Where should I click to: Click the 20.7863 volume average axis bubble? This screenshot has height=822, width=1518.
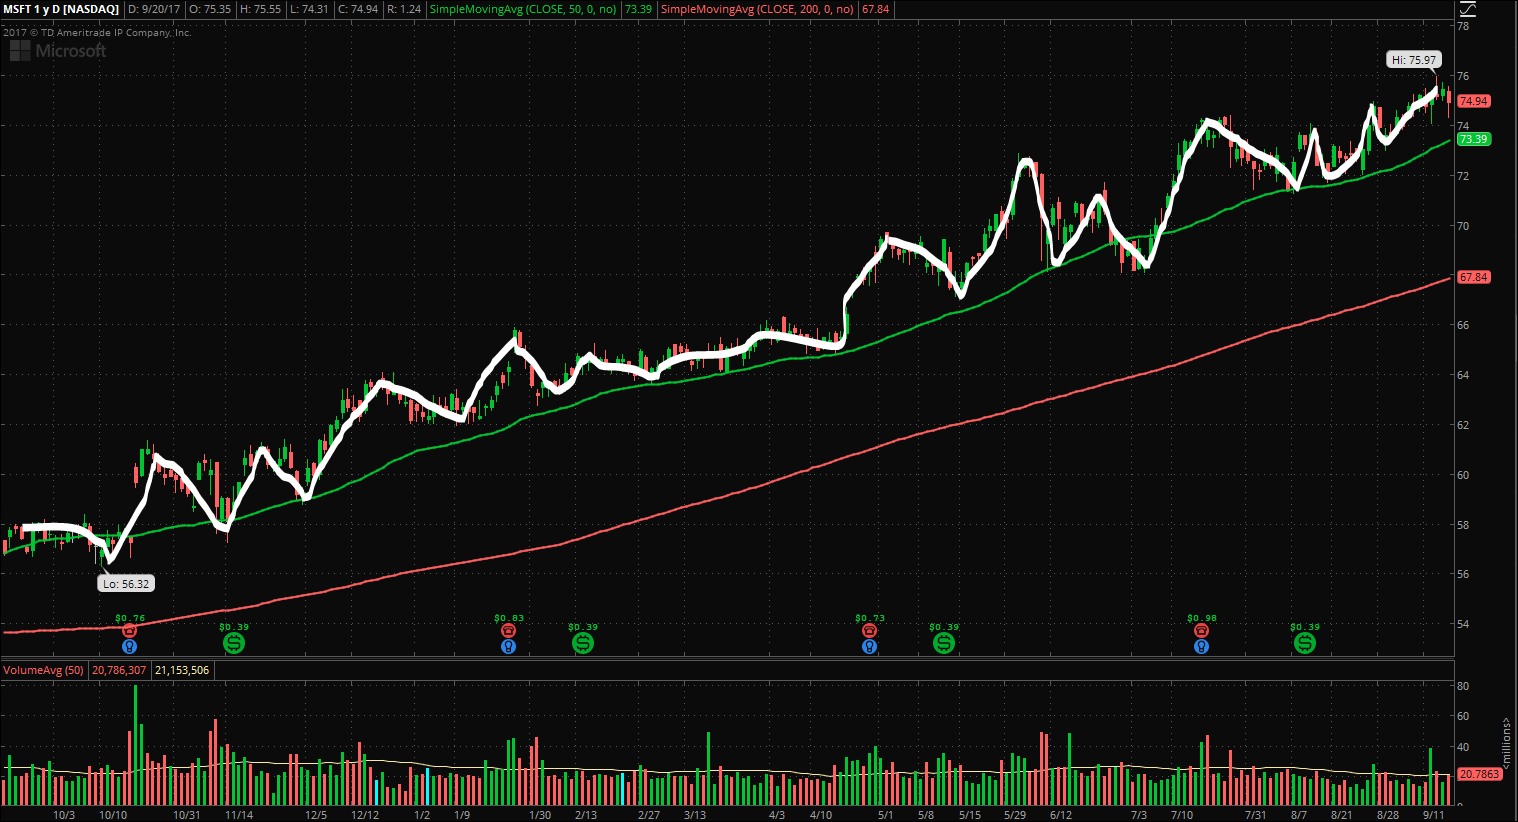point(1479,774)
